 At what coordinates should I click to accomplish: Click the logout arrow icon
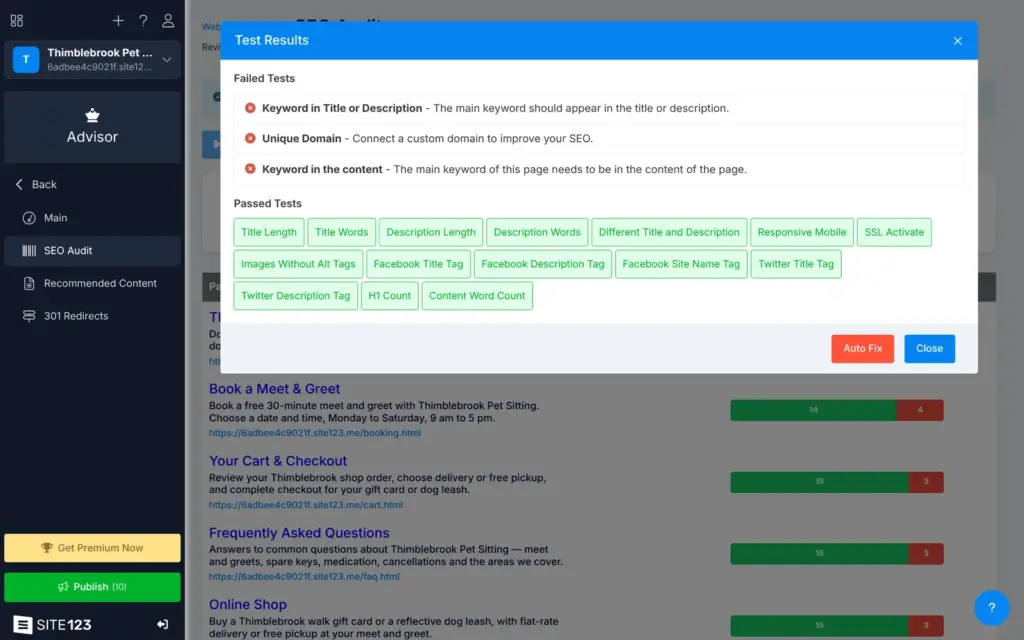[x=163, y=624]
